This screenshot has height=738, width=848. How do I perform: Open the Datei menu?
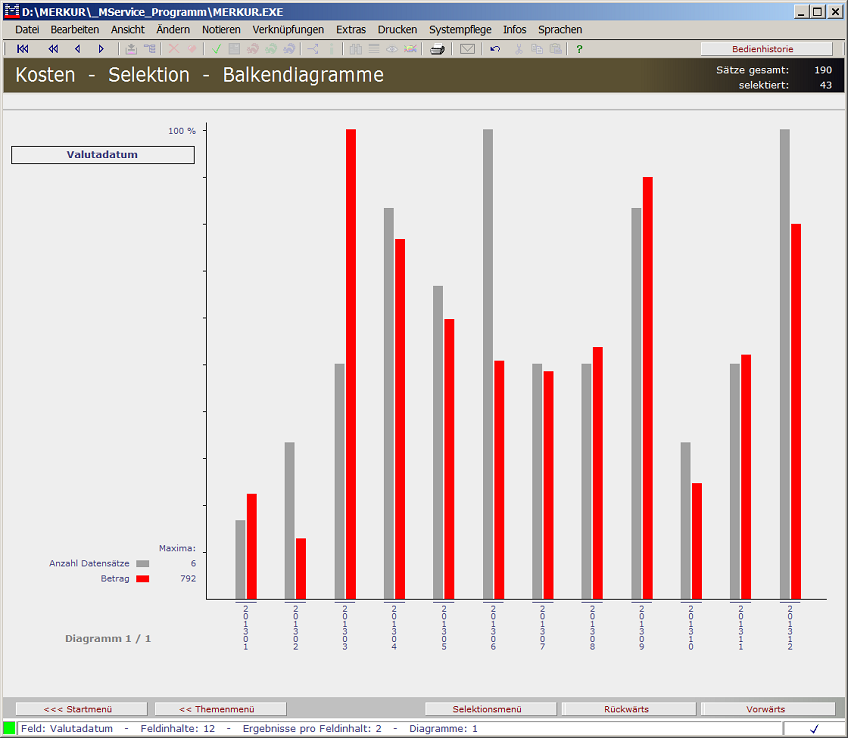pos(27,30)
